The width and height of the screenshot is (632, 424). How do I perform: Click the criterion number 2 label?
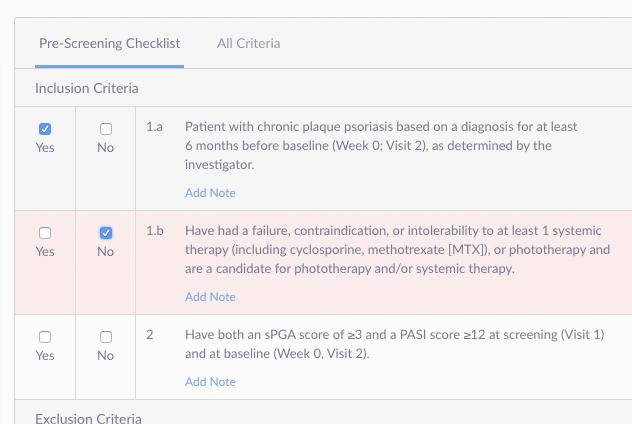coord(149,336)
